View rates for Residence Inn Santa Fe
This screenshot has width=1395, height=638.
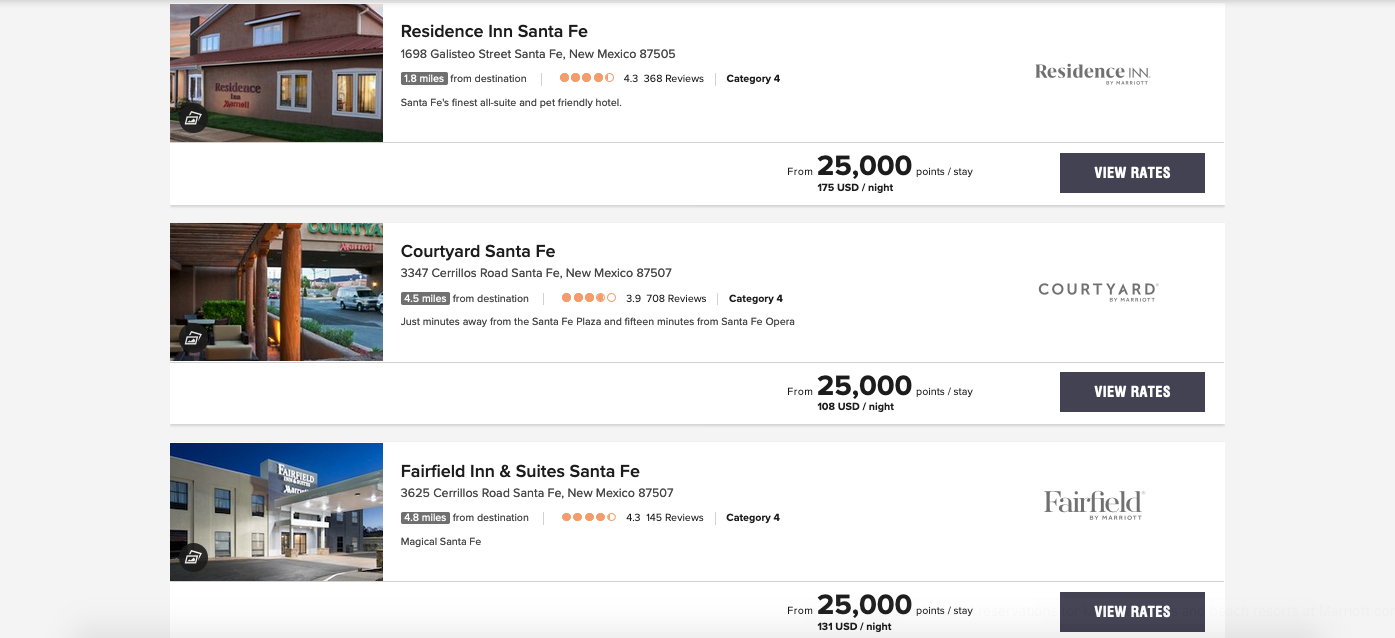1132,173
